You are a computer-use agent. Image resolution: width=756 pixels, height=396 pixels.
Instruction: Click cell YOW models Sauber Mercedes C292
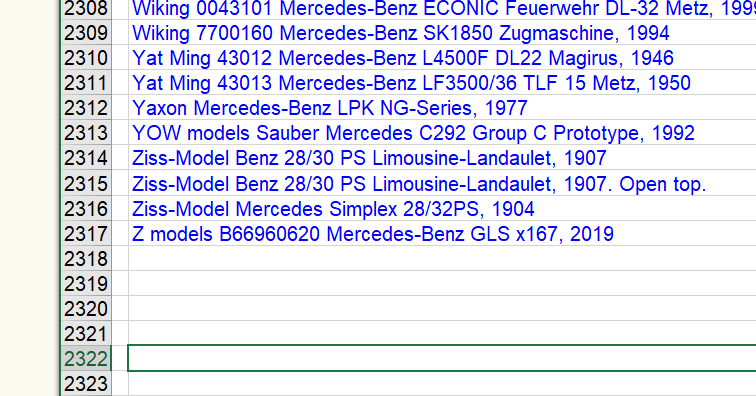coord(442,133)
